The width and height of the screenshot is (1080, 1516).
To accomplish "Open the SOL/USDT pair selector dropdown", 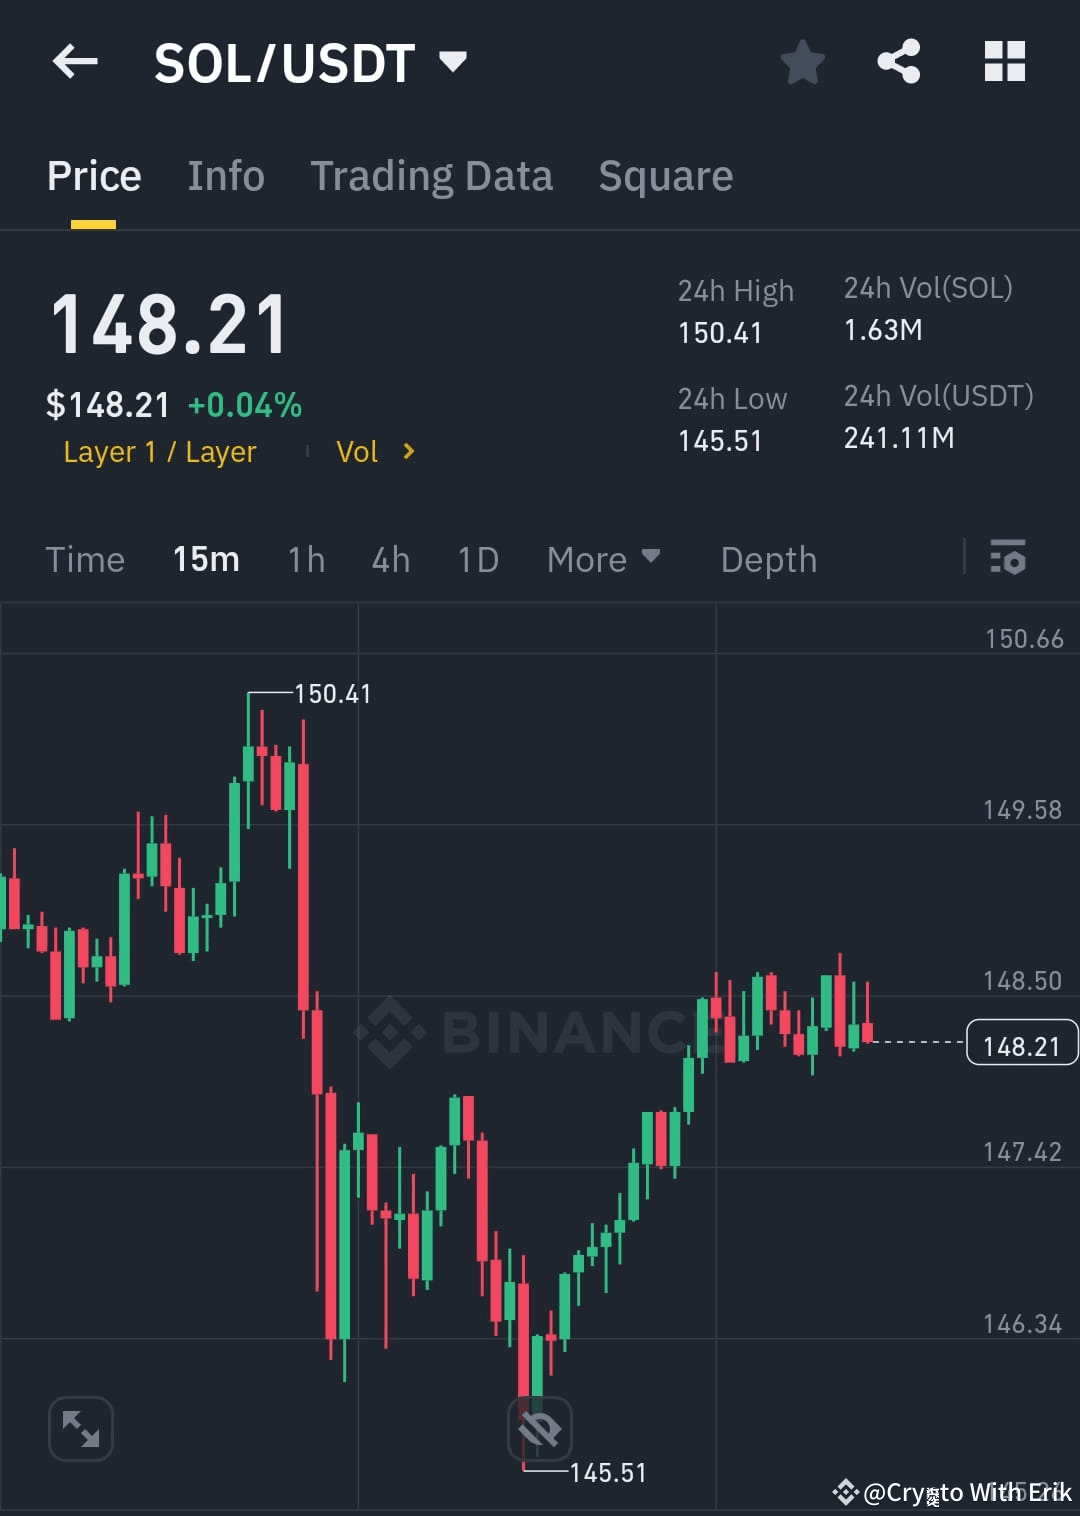I will (x=453, y=62).
